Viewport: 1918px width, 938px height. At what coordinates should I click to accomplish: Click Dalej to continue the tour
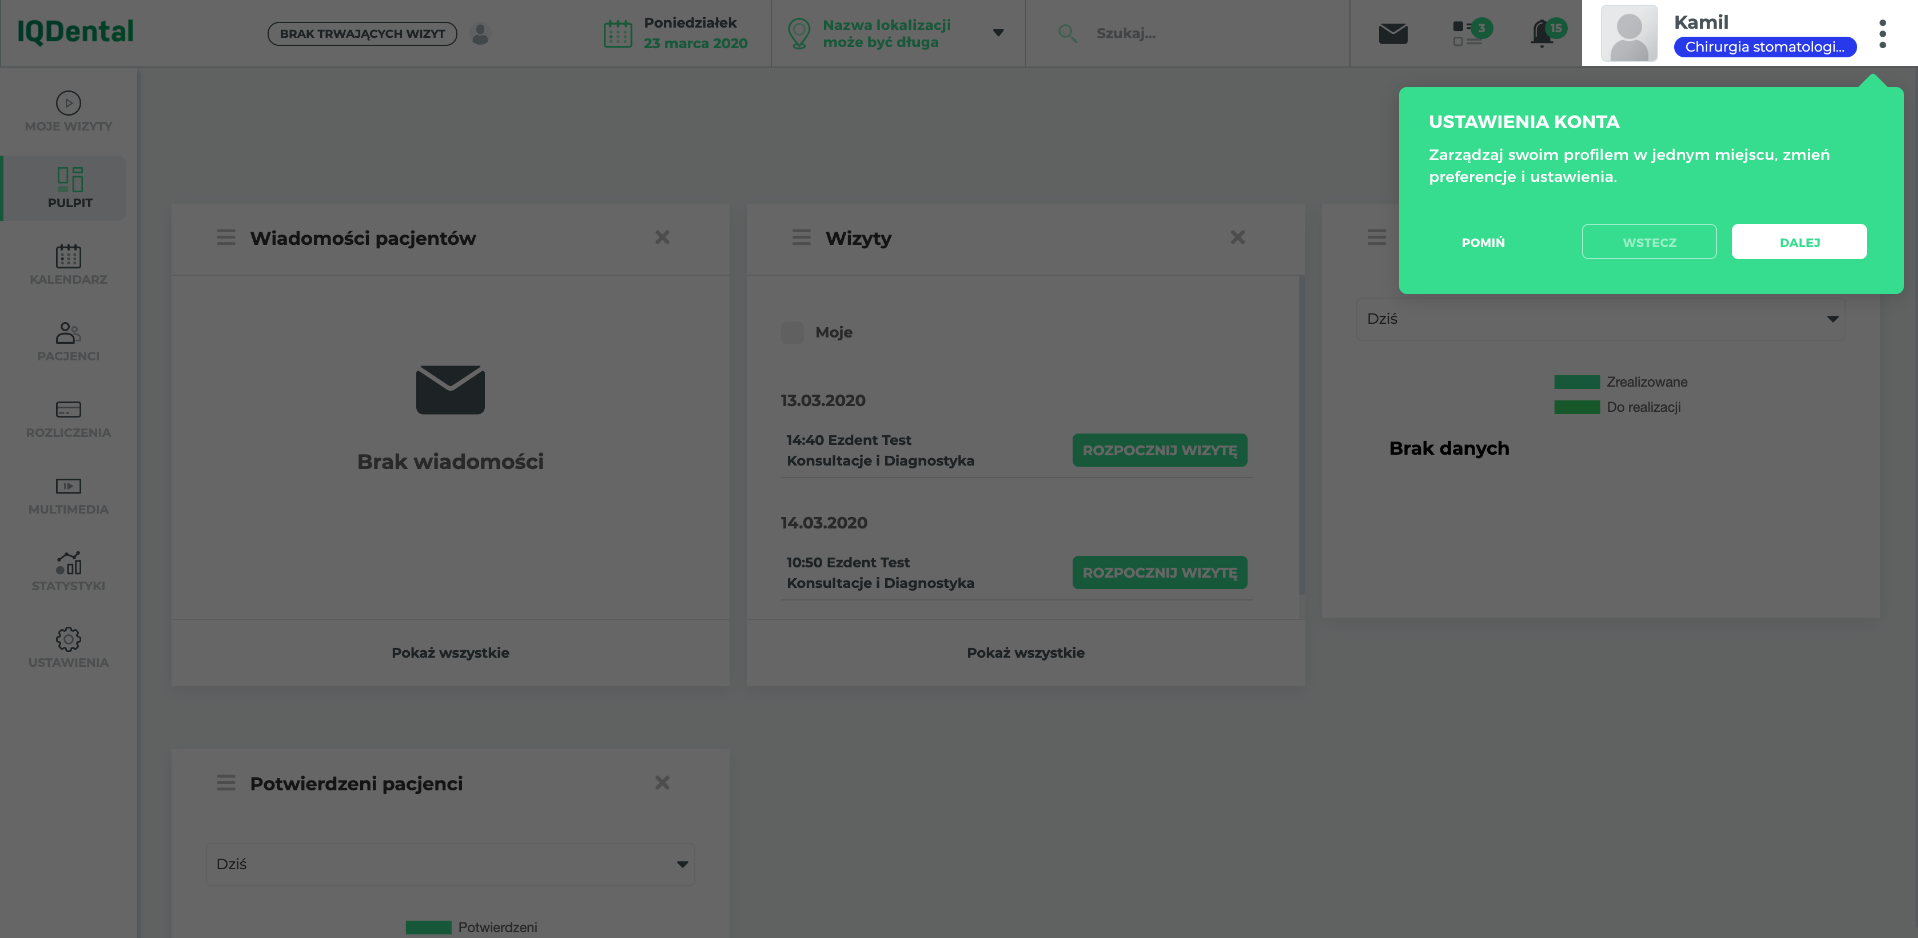point(1799,242)
